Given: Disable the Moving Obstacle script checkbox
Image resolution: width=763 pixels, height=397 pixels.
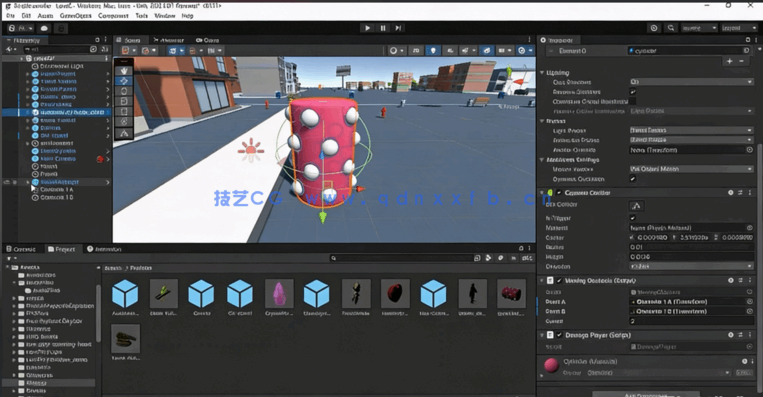Looking at the screenshot, I should [x=559, y=280].
